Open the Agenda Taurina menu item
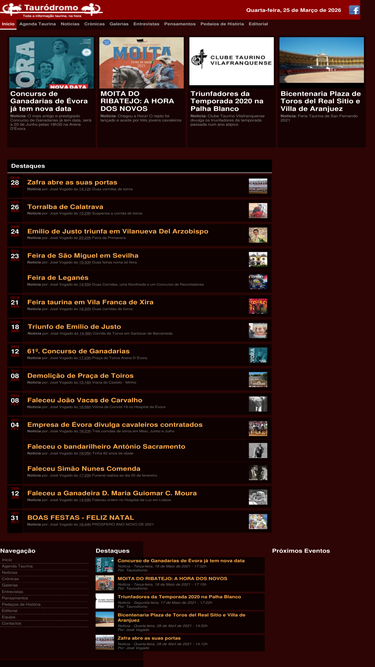Viewport: 375px width, 667px height. point(37,24)
